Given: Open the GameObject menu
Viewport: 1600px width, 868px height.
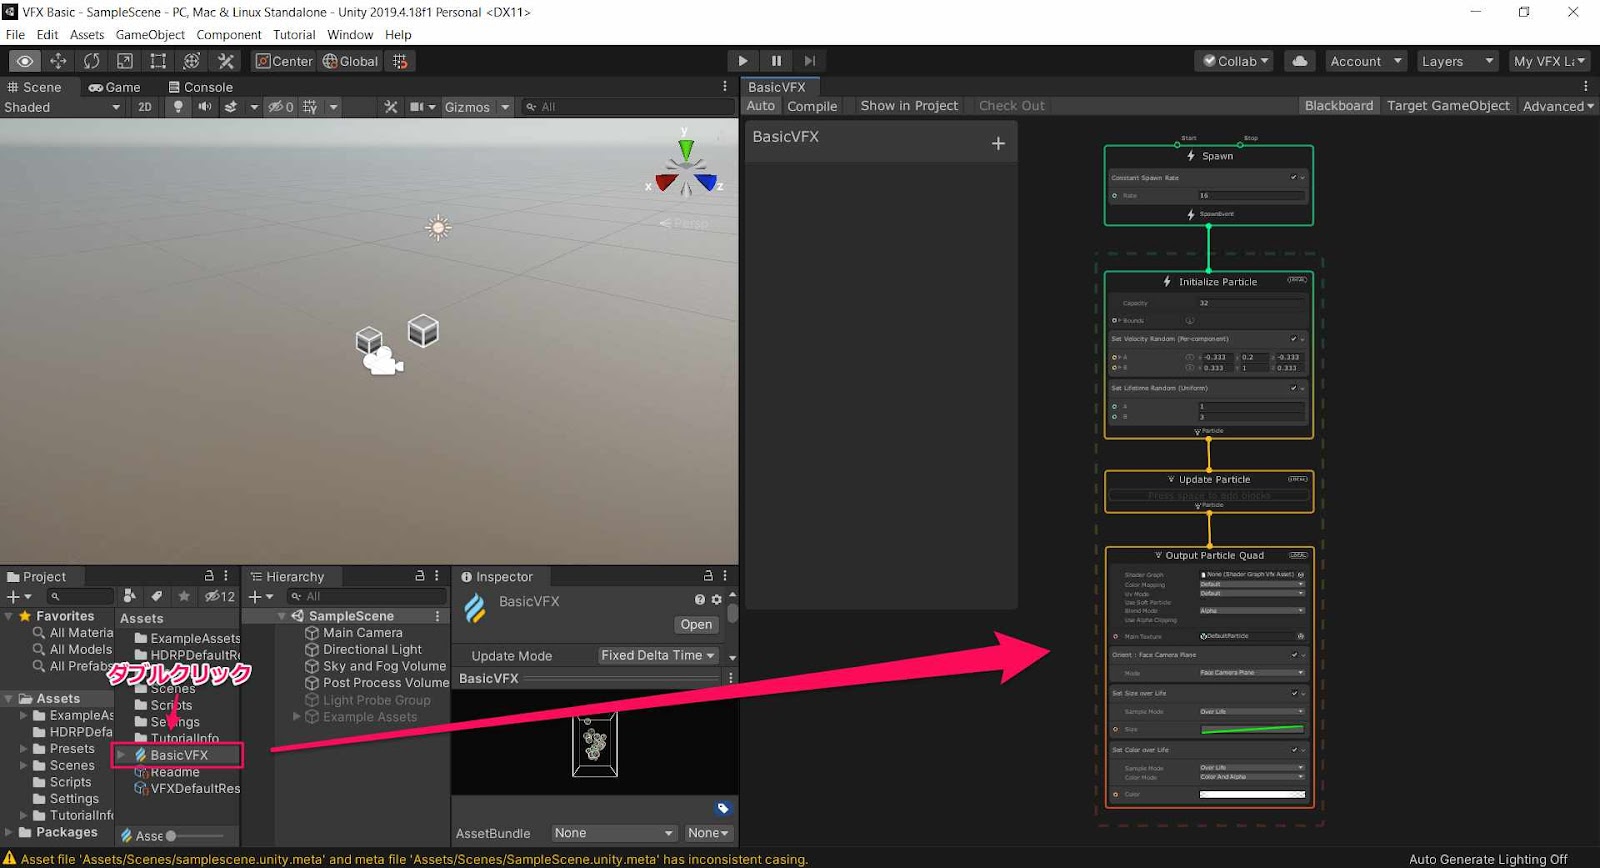Looking at the screenshot, I should pyautogui.click(x=150, y=35).
